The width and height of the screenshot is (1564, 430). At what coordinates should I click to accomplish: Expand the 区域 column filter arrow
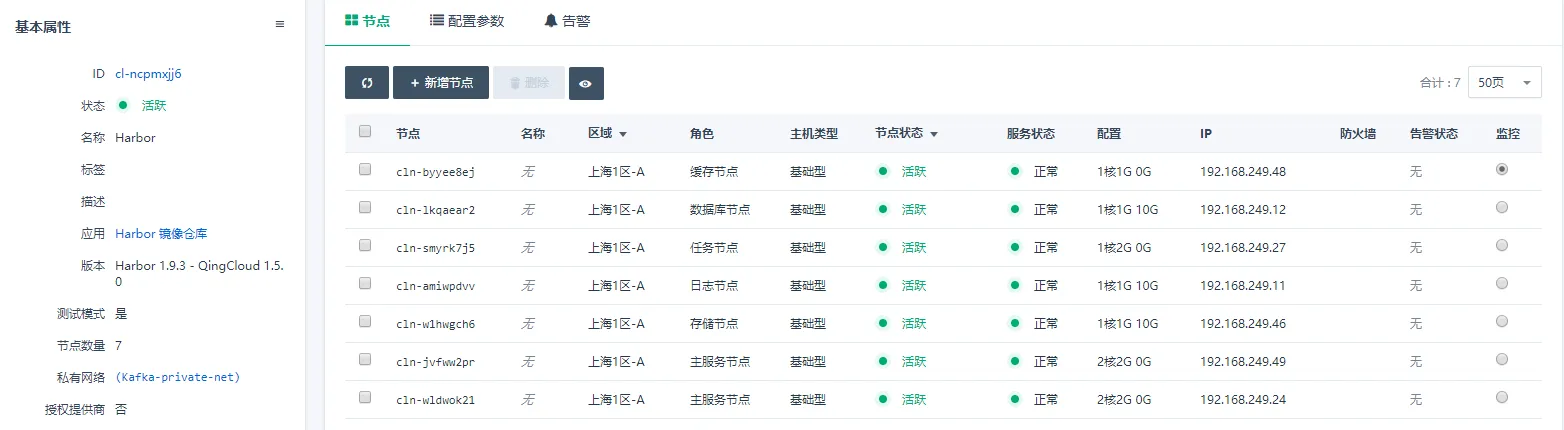click(623, 134)
